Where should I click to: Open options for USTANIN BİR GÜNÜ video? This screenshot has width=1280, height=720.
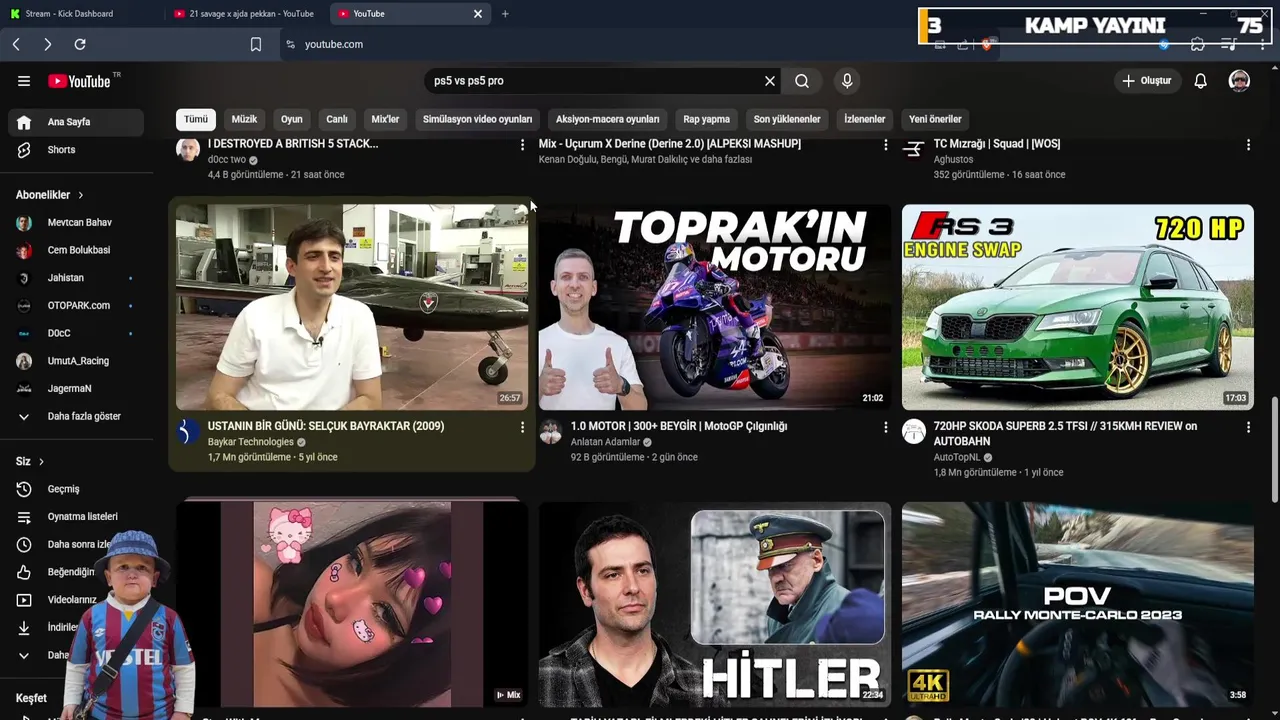(x=522, y=427)
